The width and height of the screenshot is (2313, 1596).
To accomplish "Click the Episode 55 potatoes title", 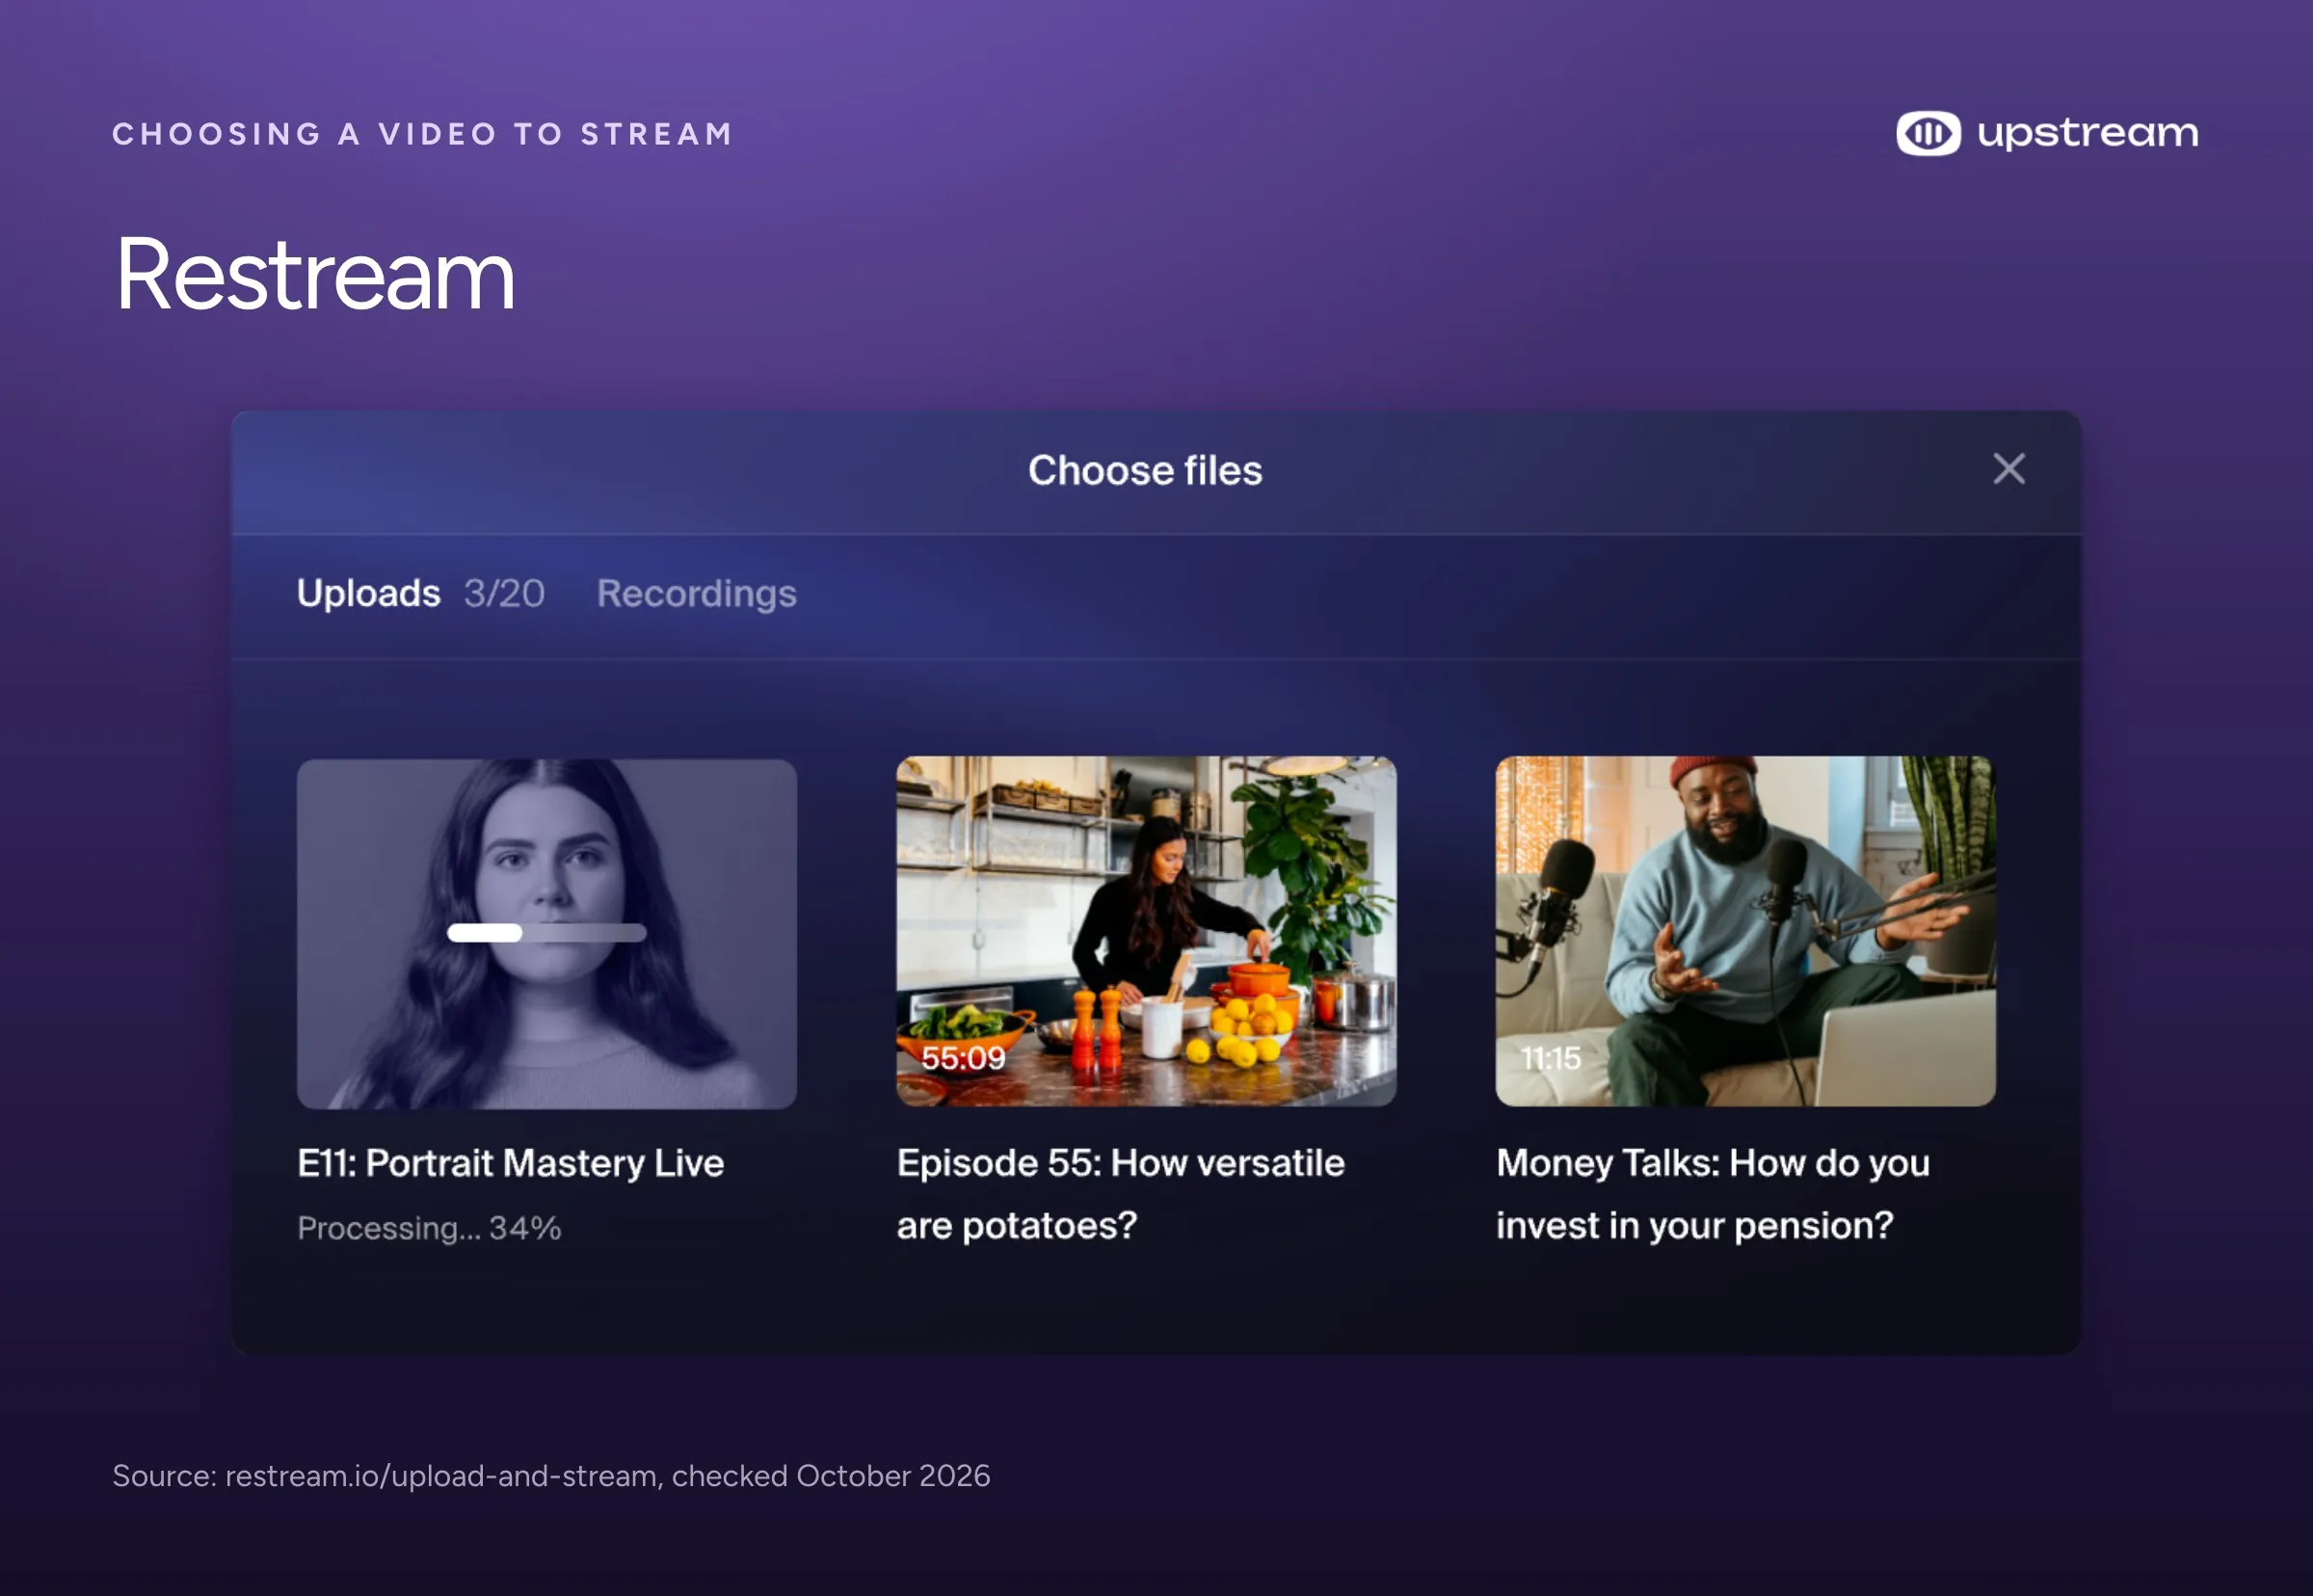I will click(x=1120, y=1194).
